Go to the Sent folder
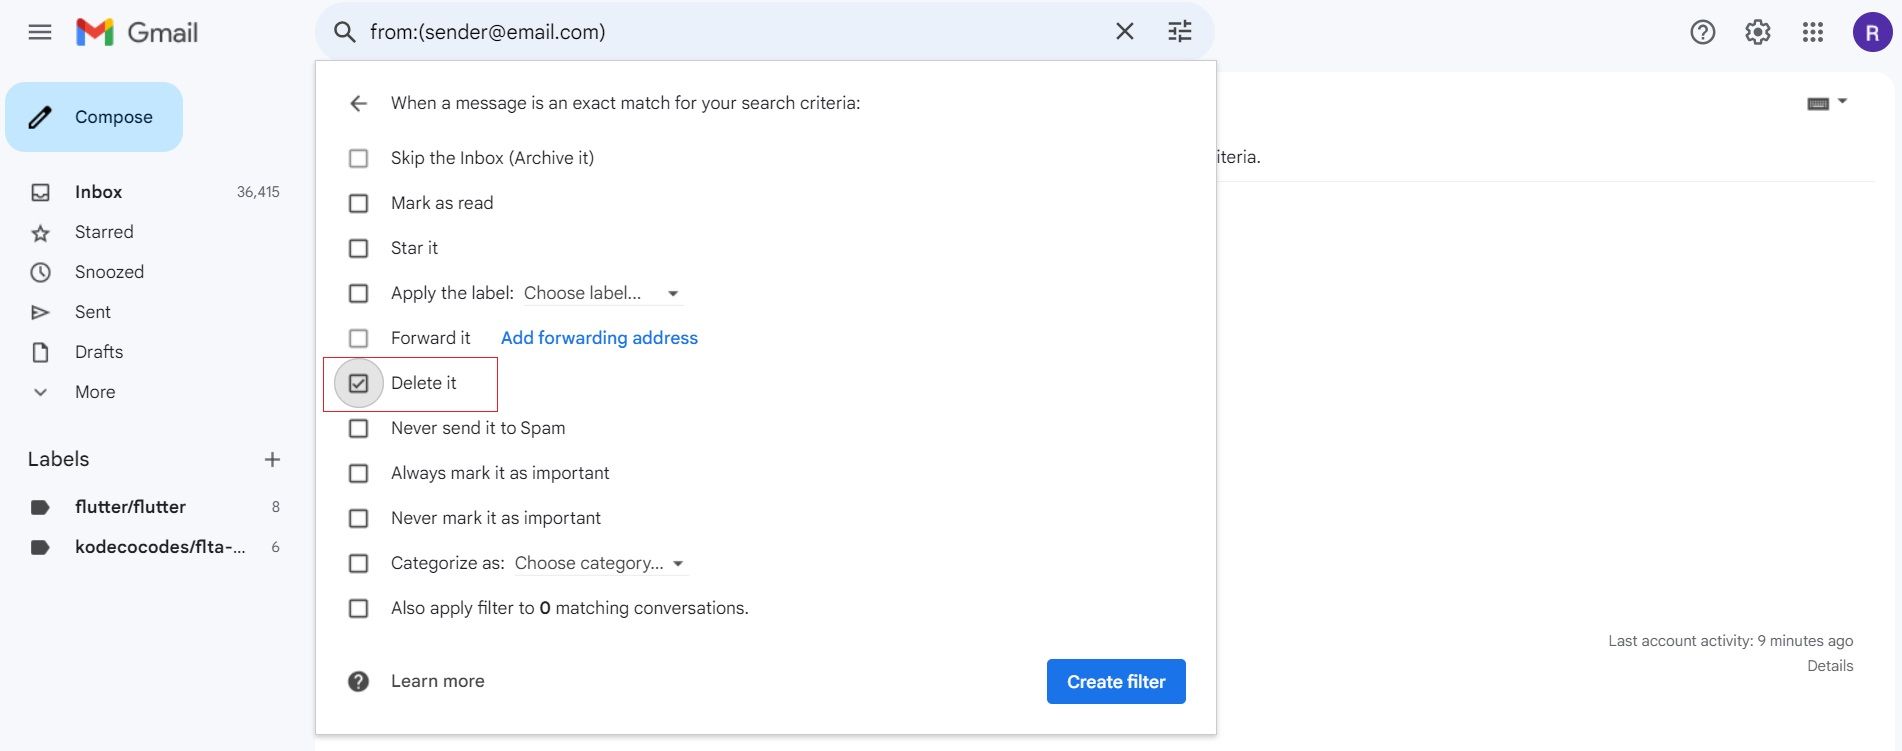Image resolution: width=1902 pixels, height=751 pixels. tap(93, 312)
